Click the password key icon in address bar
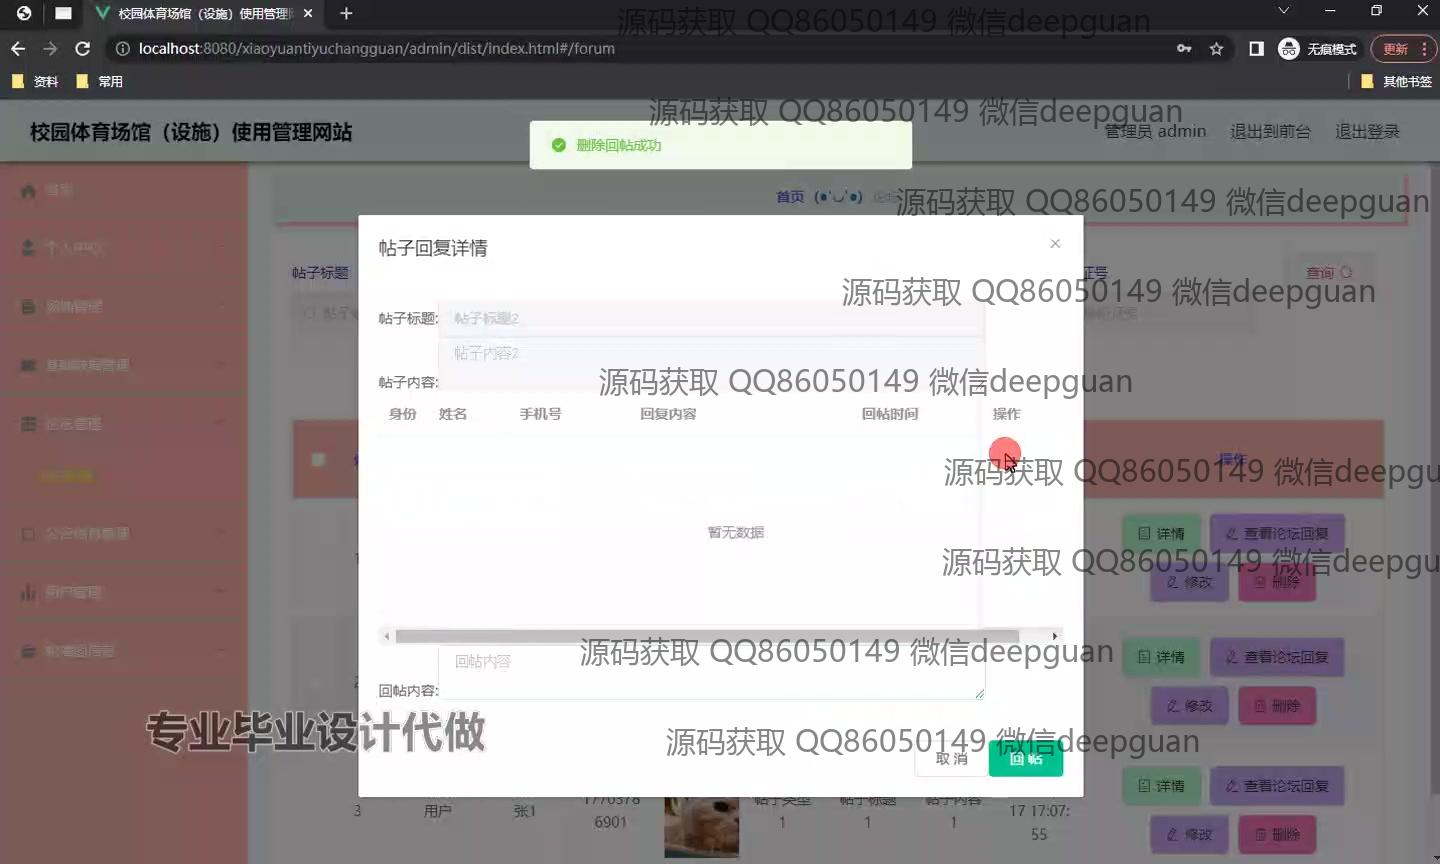 click(1184, 48)
